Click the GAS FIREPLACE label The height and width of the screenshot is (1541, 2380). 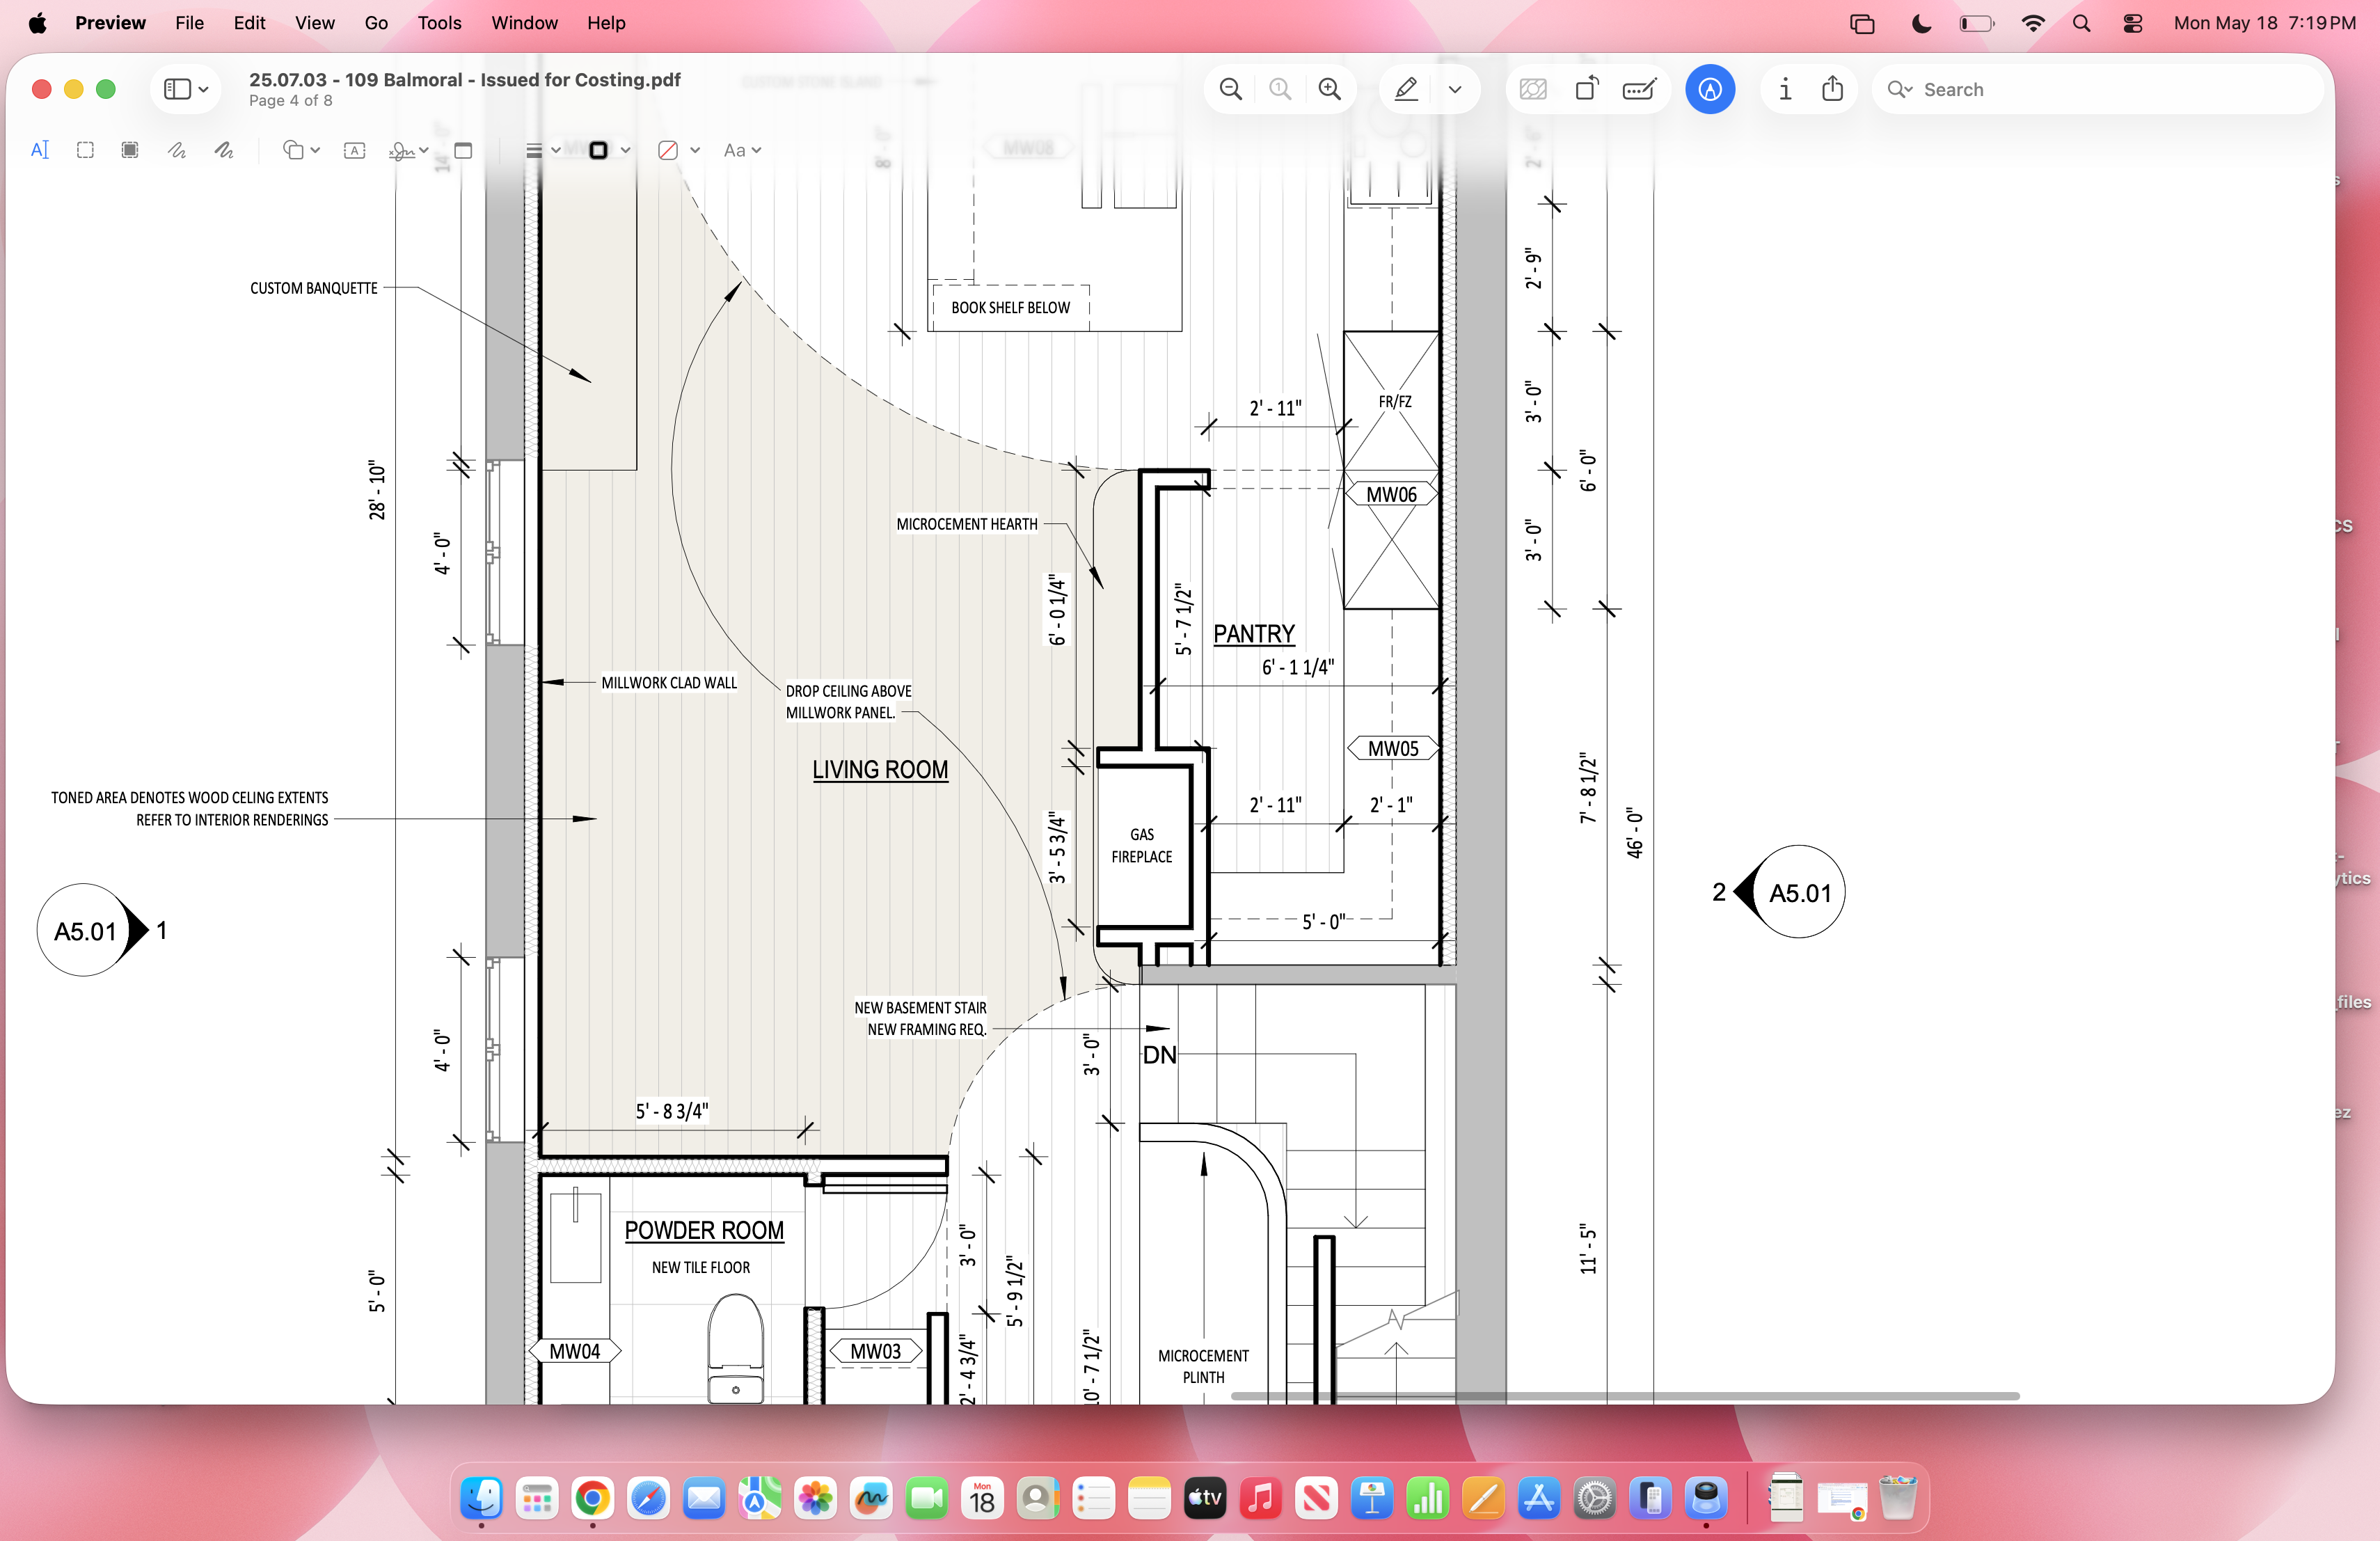click(x=1142, y=845)
